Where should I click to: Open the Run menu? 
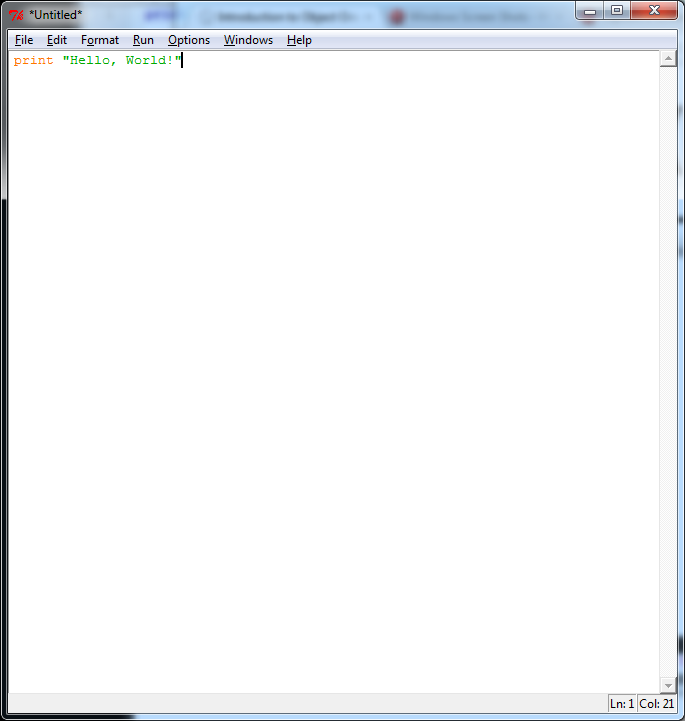pos(143,40)
